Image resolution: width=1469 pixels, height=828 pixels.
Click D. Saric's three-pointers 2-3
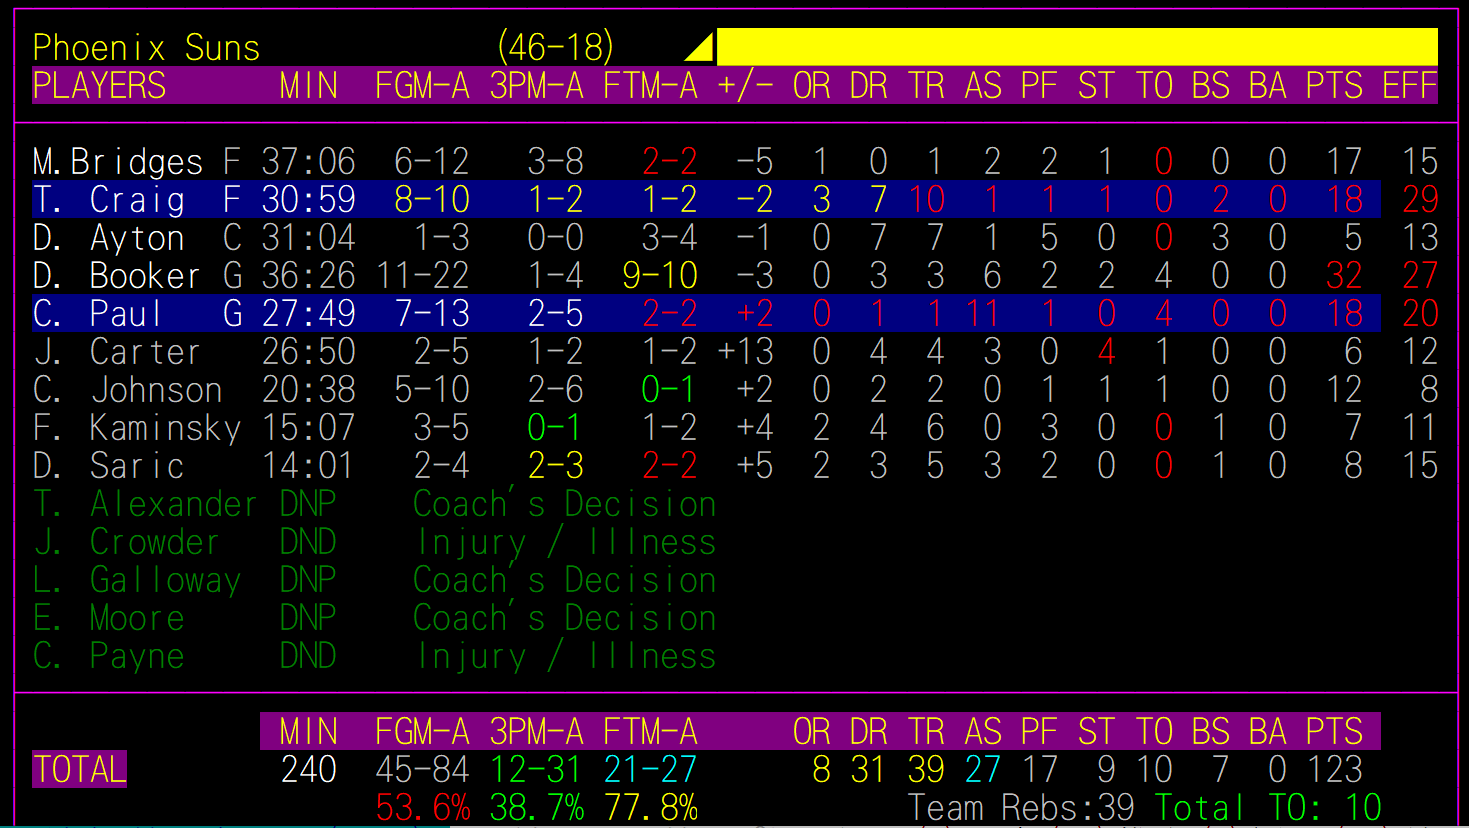coord(556,466)
